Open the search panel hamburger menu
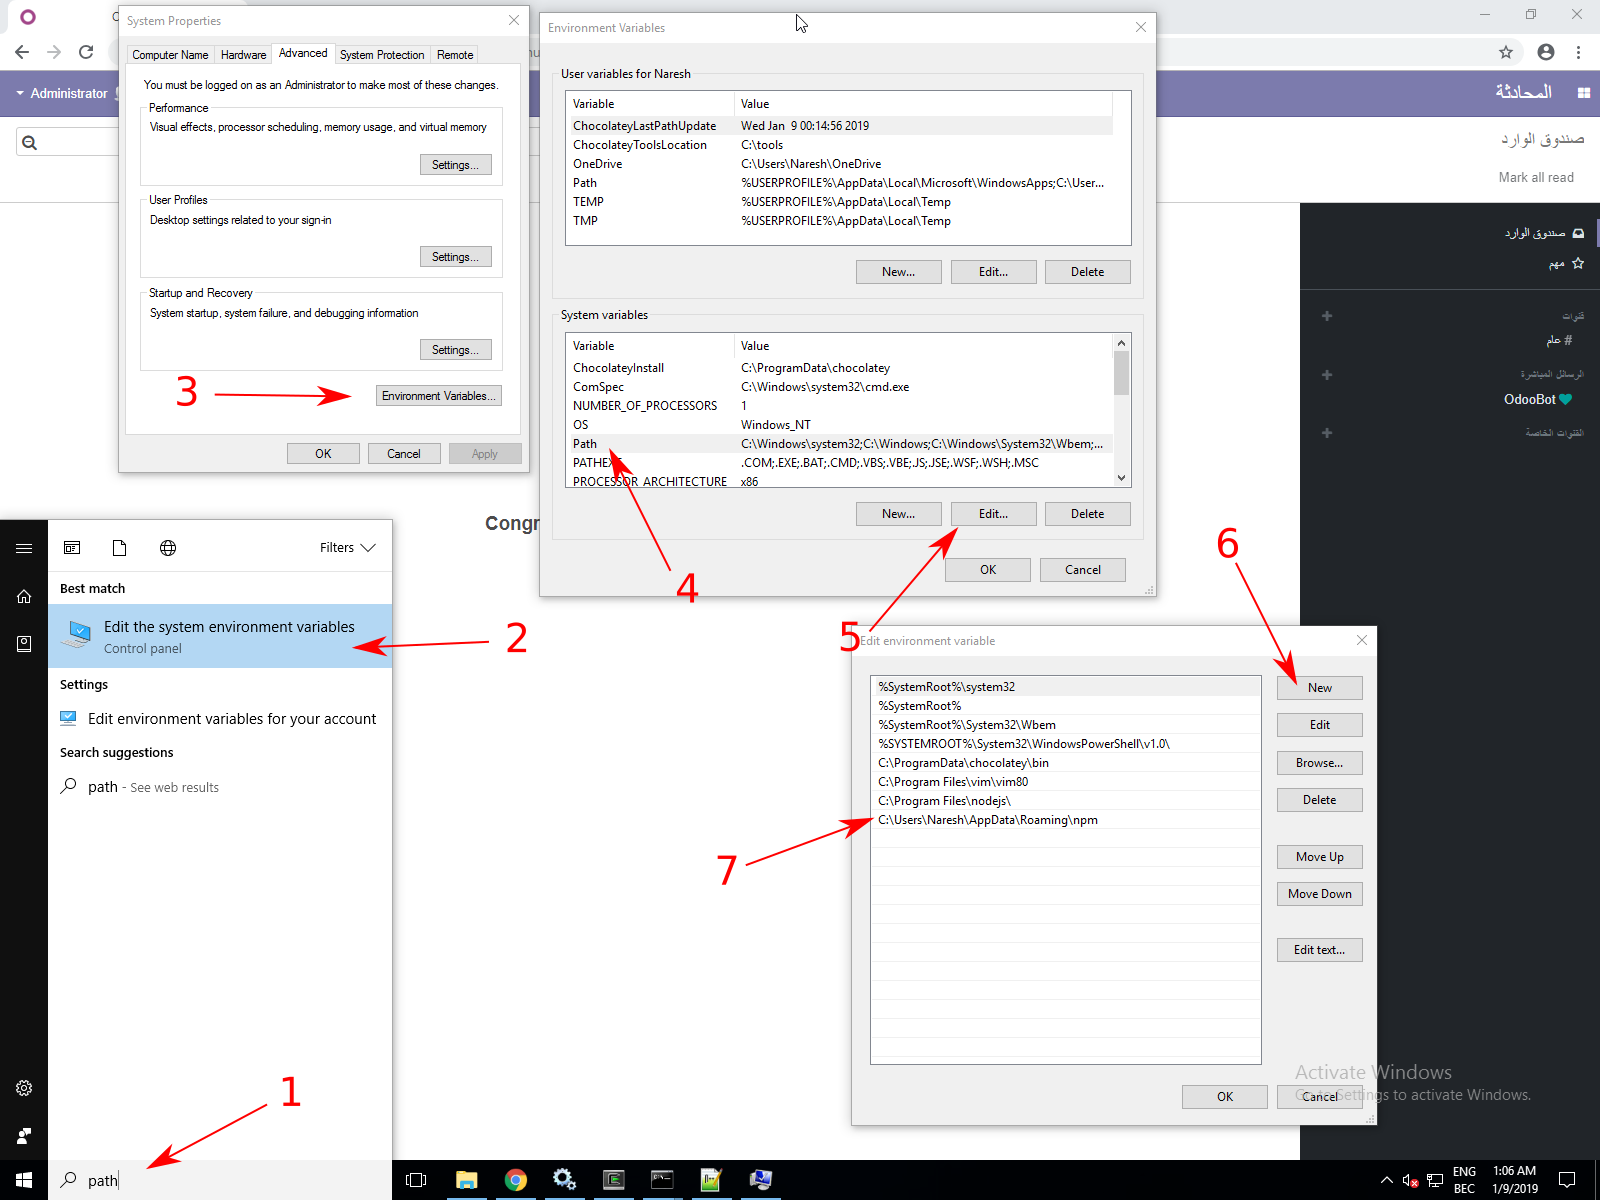This screenshot has height=1200, width=1600. pyautogui.click(x=24, y=548)
